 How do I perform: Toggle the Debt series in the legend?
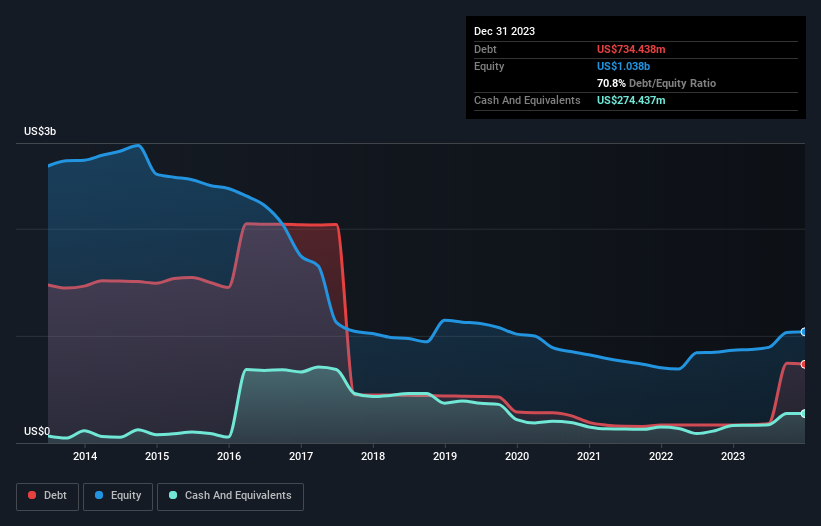(x=47, y=496)
